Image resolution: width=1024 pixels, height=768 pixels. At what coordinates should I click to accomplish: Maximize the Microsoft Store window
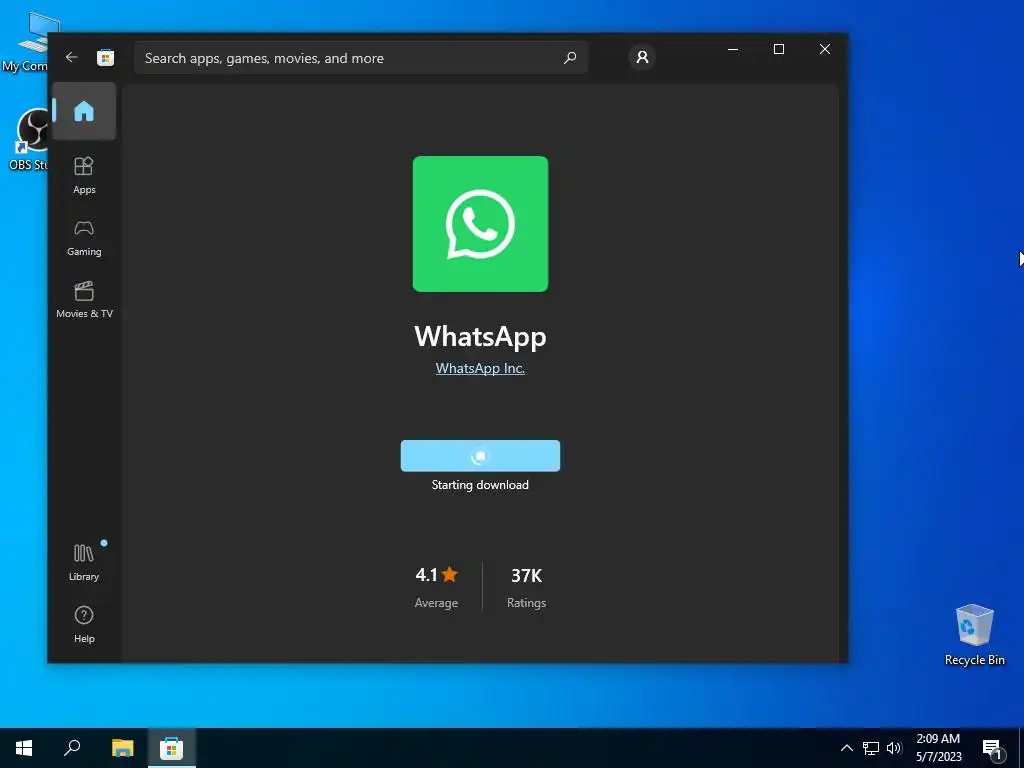[778, 49]
